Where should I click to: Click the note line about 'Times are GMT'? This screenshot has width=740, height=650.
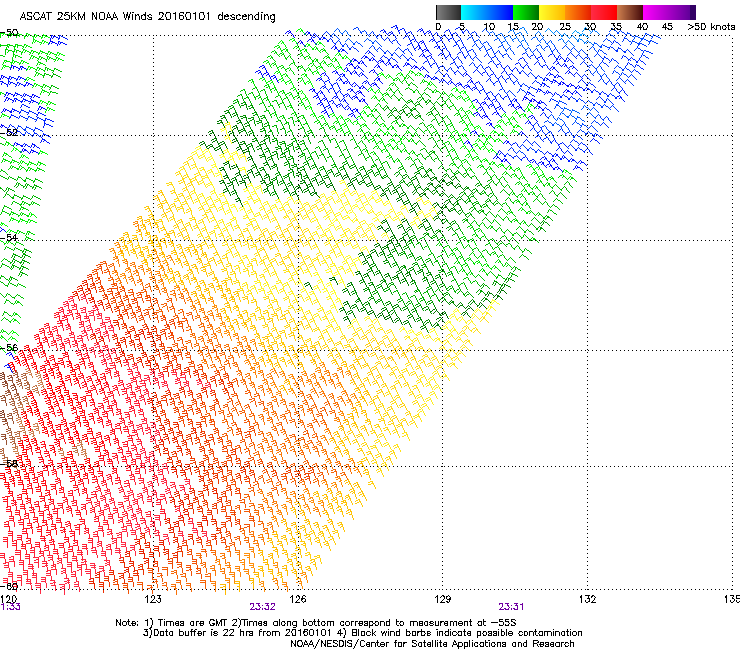(x=316, y=623)
